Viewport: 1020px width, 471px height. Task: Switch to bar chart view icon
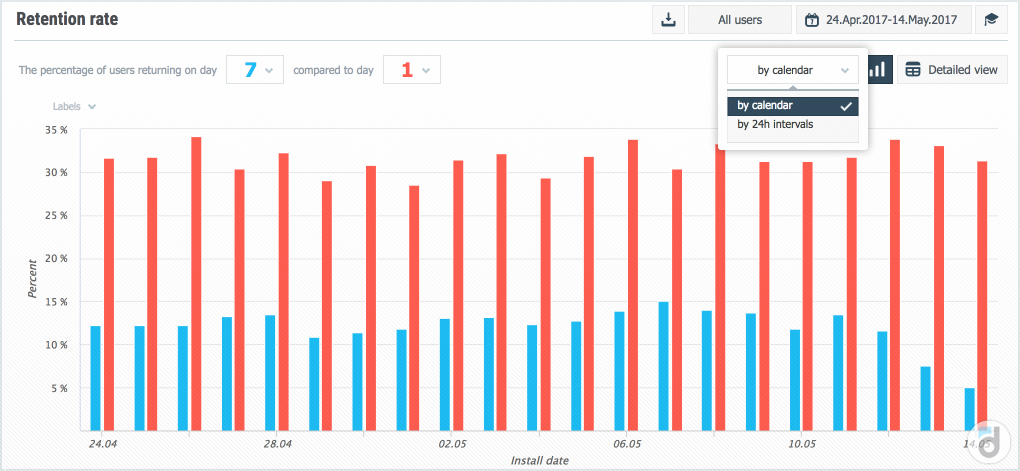878,70
